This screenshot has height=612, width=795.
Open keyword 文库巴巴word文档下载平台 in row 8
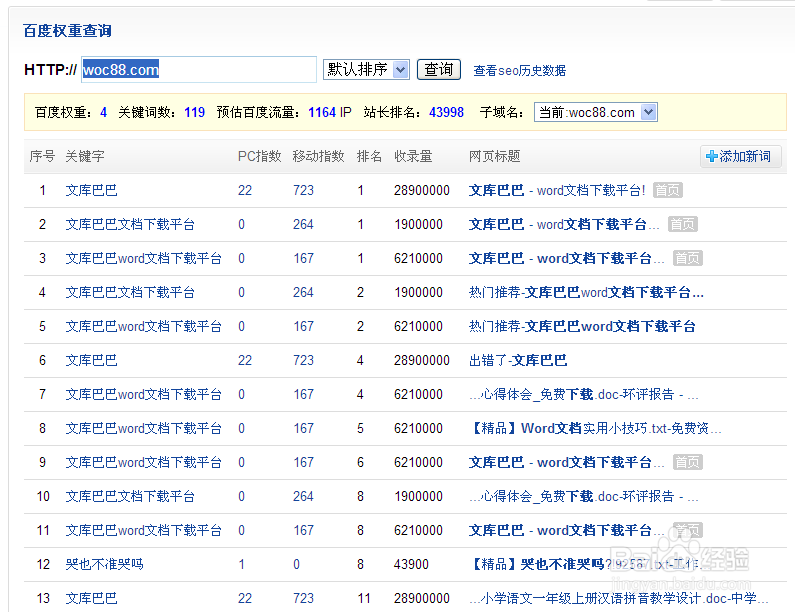click(143, 428)
